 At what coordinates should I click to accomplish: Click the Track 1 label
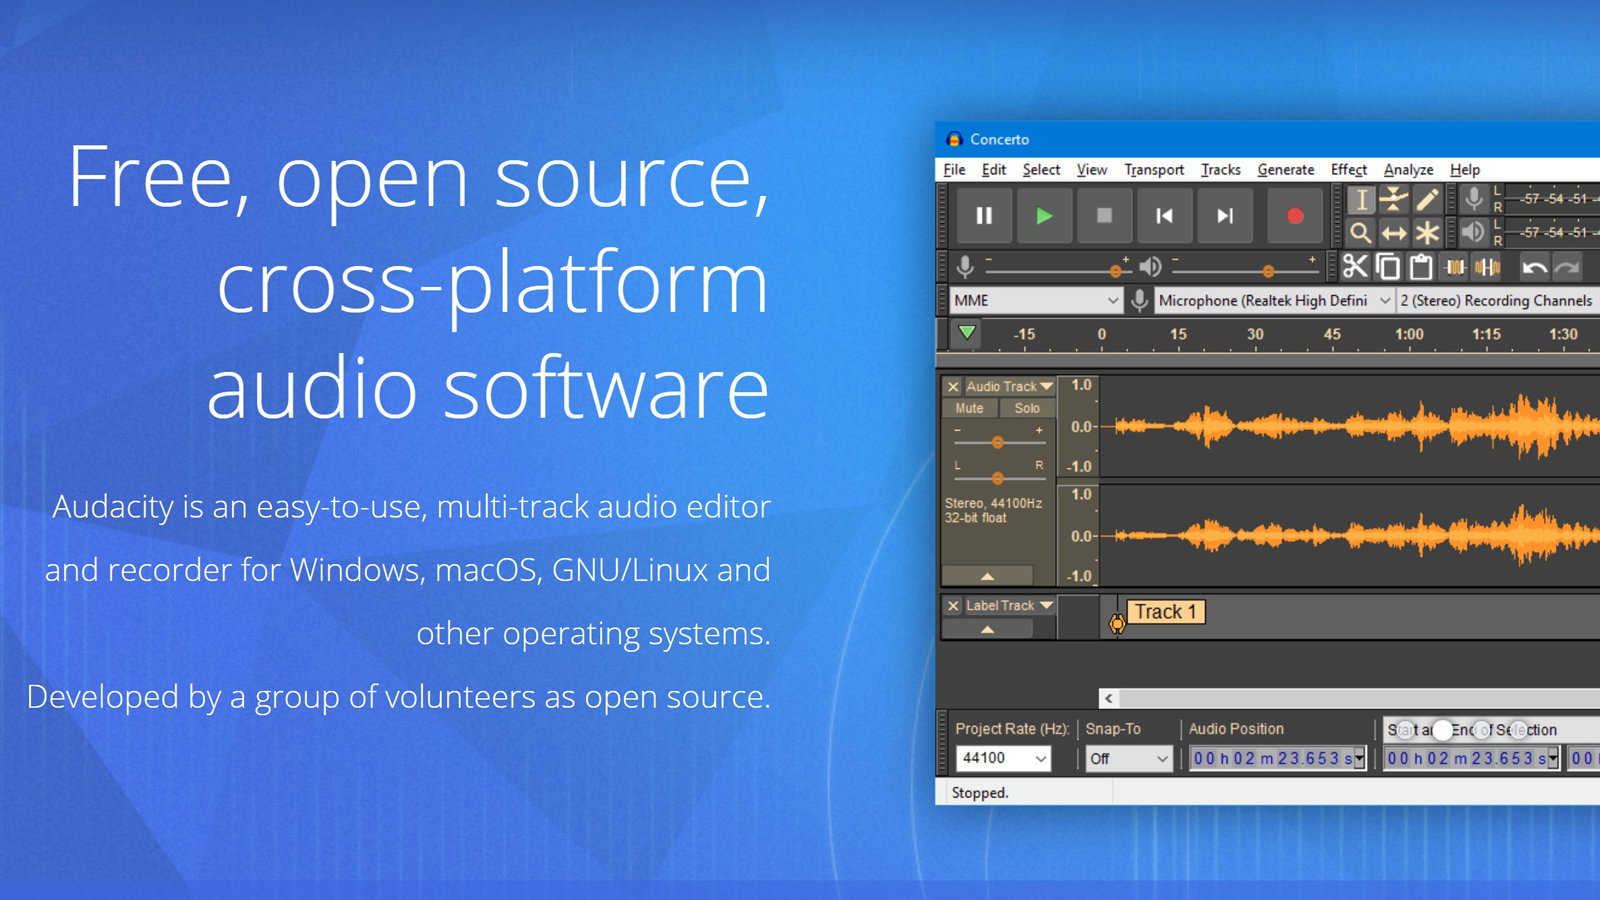1165,612
